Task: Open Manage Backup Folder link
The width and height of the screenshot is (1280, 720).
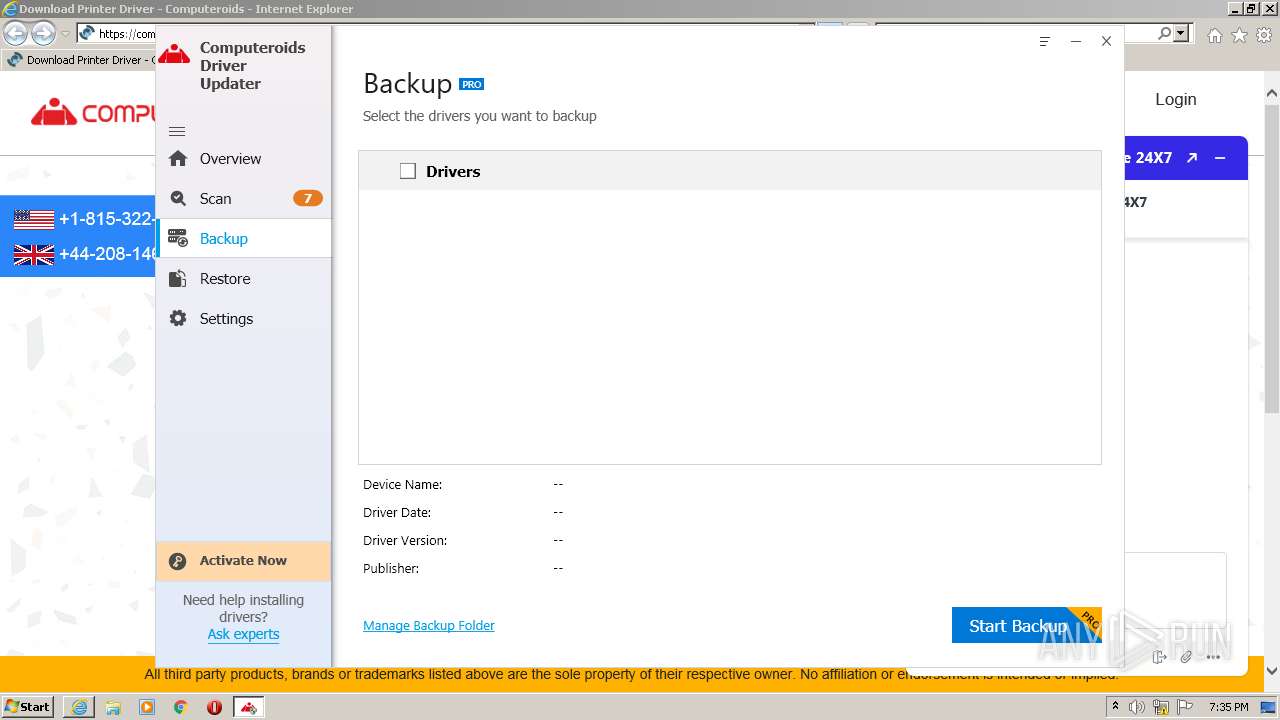Action: (429, 626)
